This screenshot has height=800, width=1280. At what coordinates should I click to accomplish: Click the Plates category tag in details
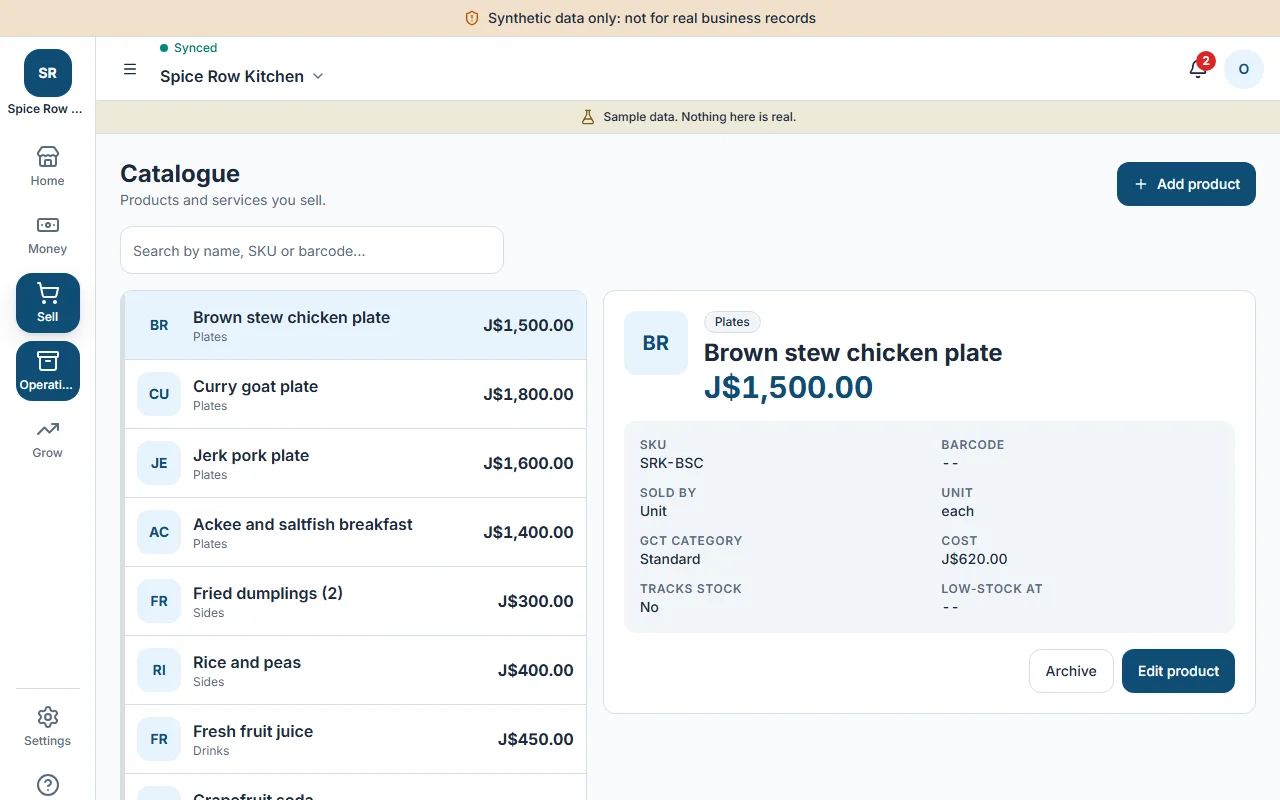point(732,322)
